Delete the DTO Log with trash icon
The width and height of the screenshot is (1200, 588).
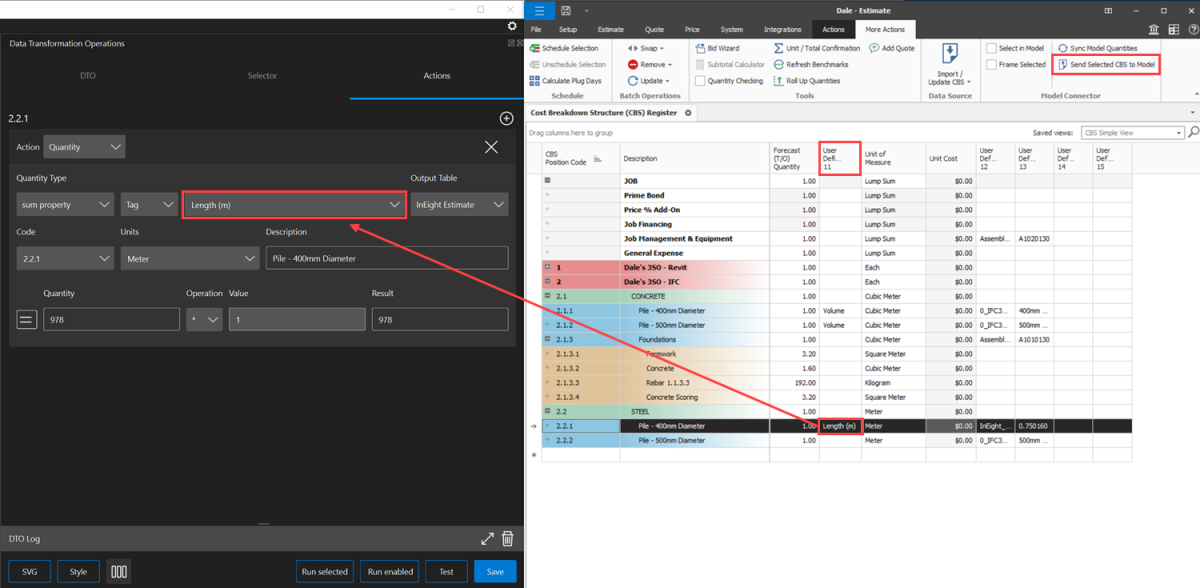[x=507, y=539]
